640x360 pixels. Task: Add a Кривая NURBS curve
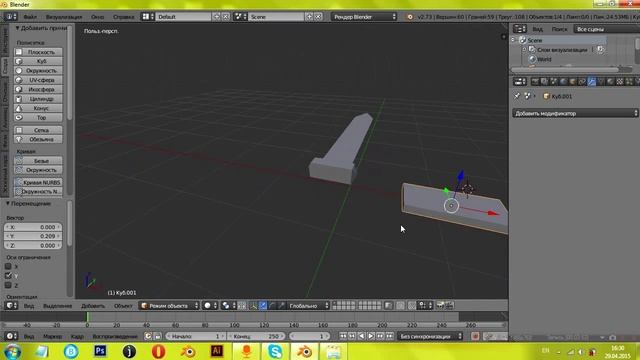click(x=38, y=182)
